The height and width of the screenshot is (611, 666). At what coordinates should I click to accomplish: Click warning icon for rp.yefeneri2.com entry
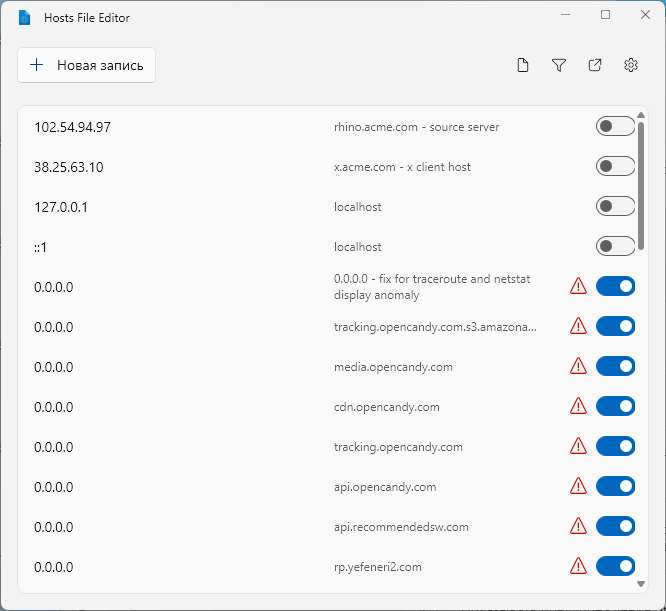[578, 567]
